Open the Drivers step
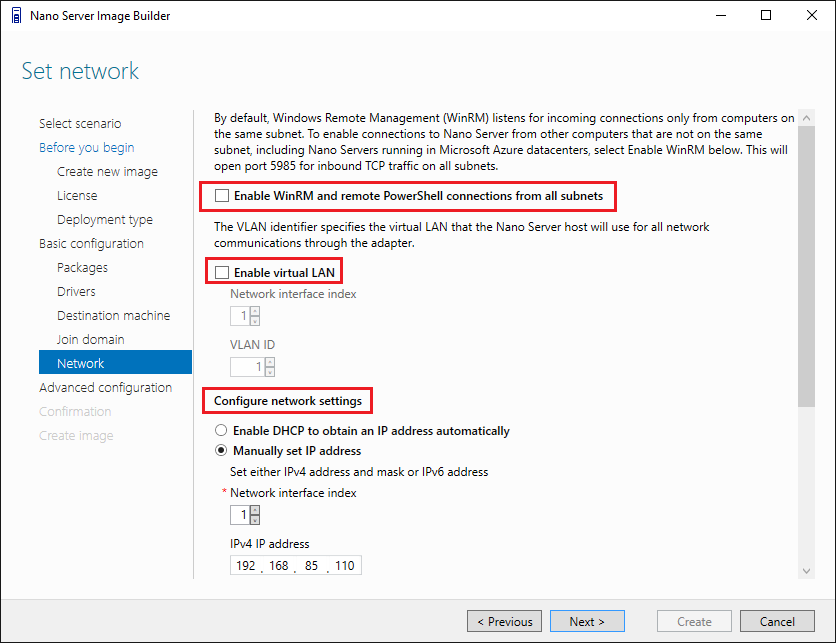Image resolution: width=836 pixels, height=643 pixels. [76, 292]
